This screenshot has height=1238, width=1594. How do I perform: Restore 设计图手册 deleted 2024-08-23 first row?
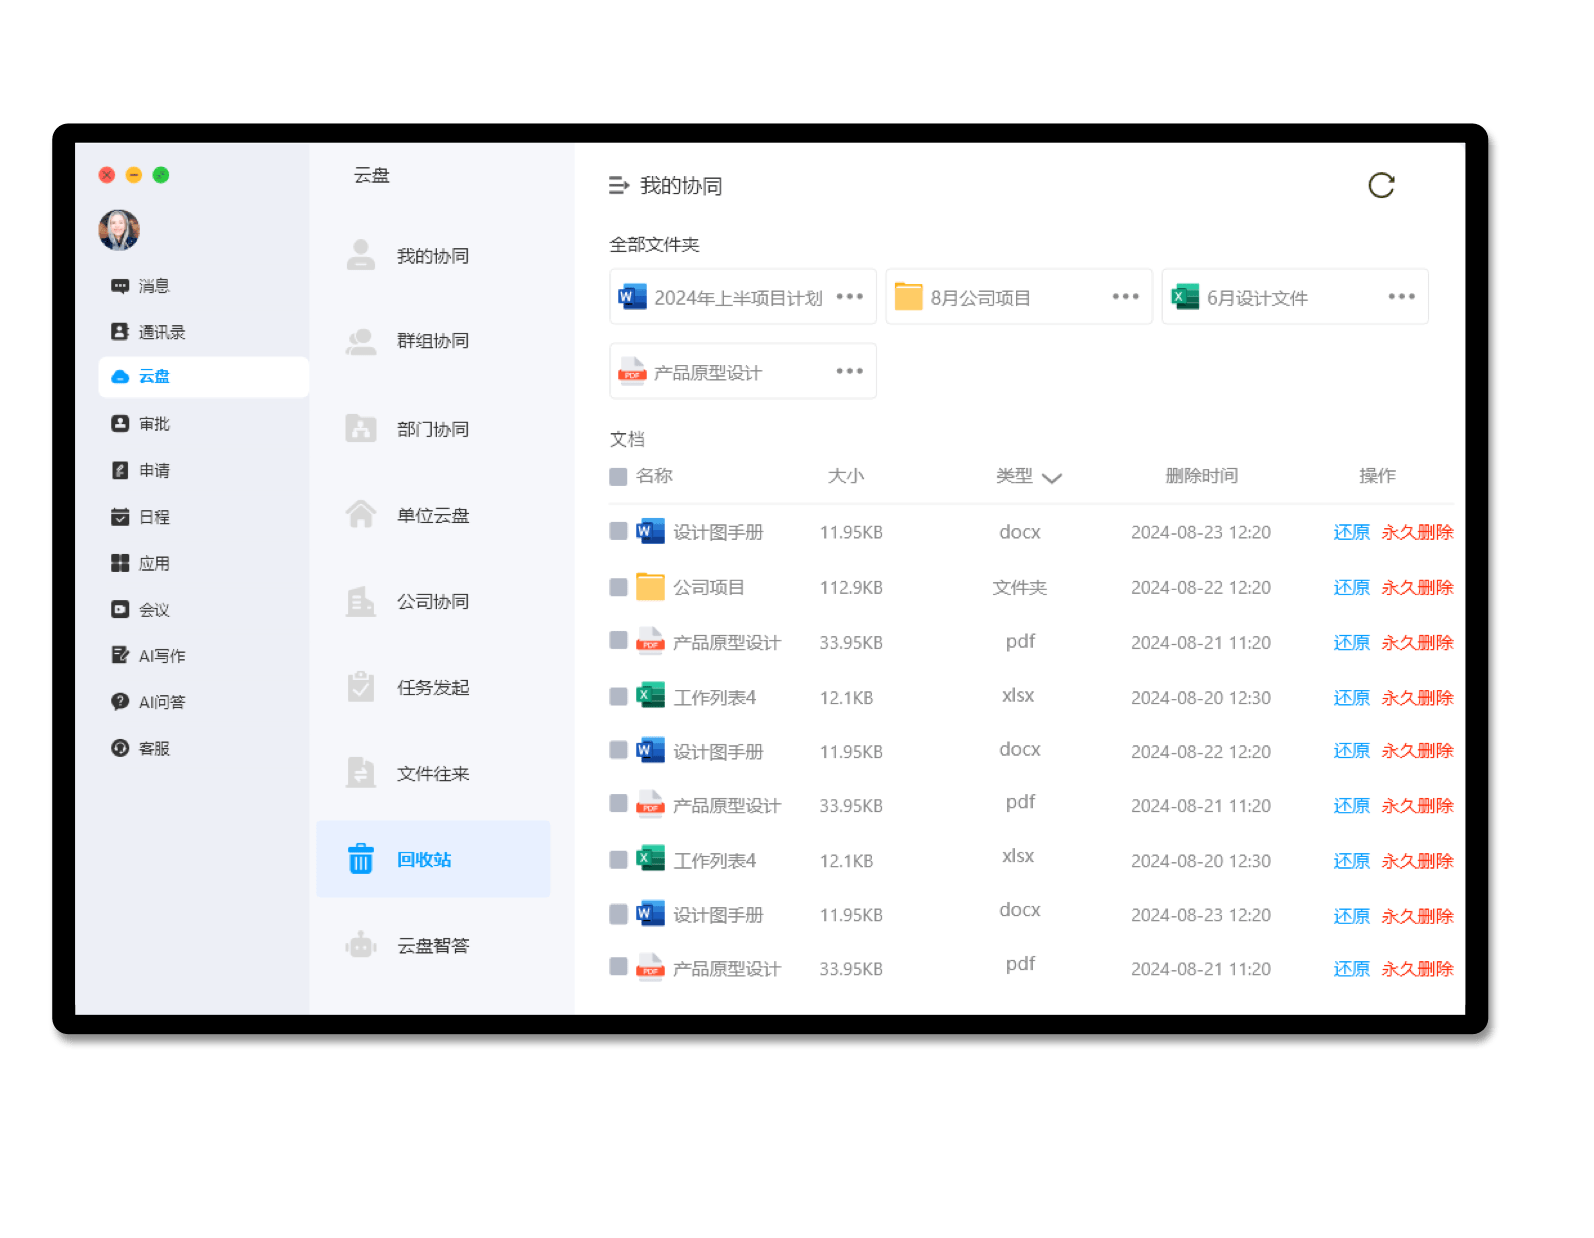pos(1351,532)
